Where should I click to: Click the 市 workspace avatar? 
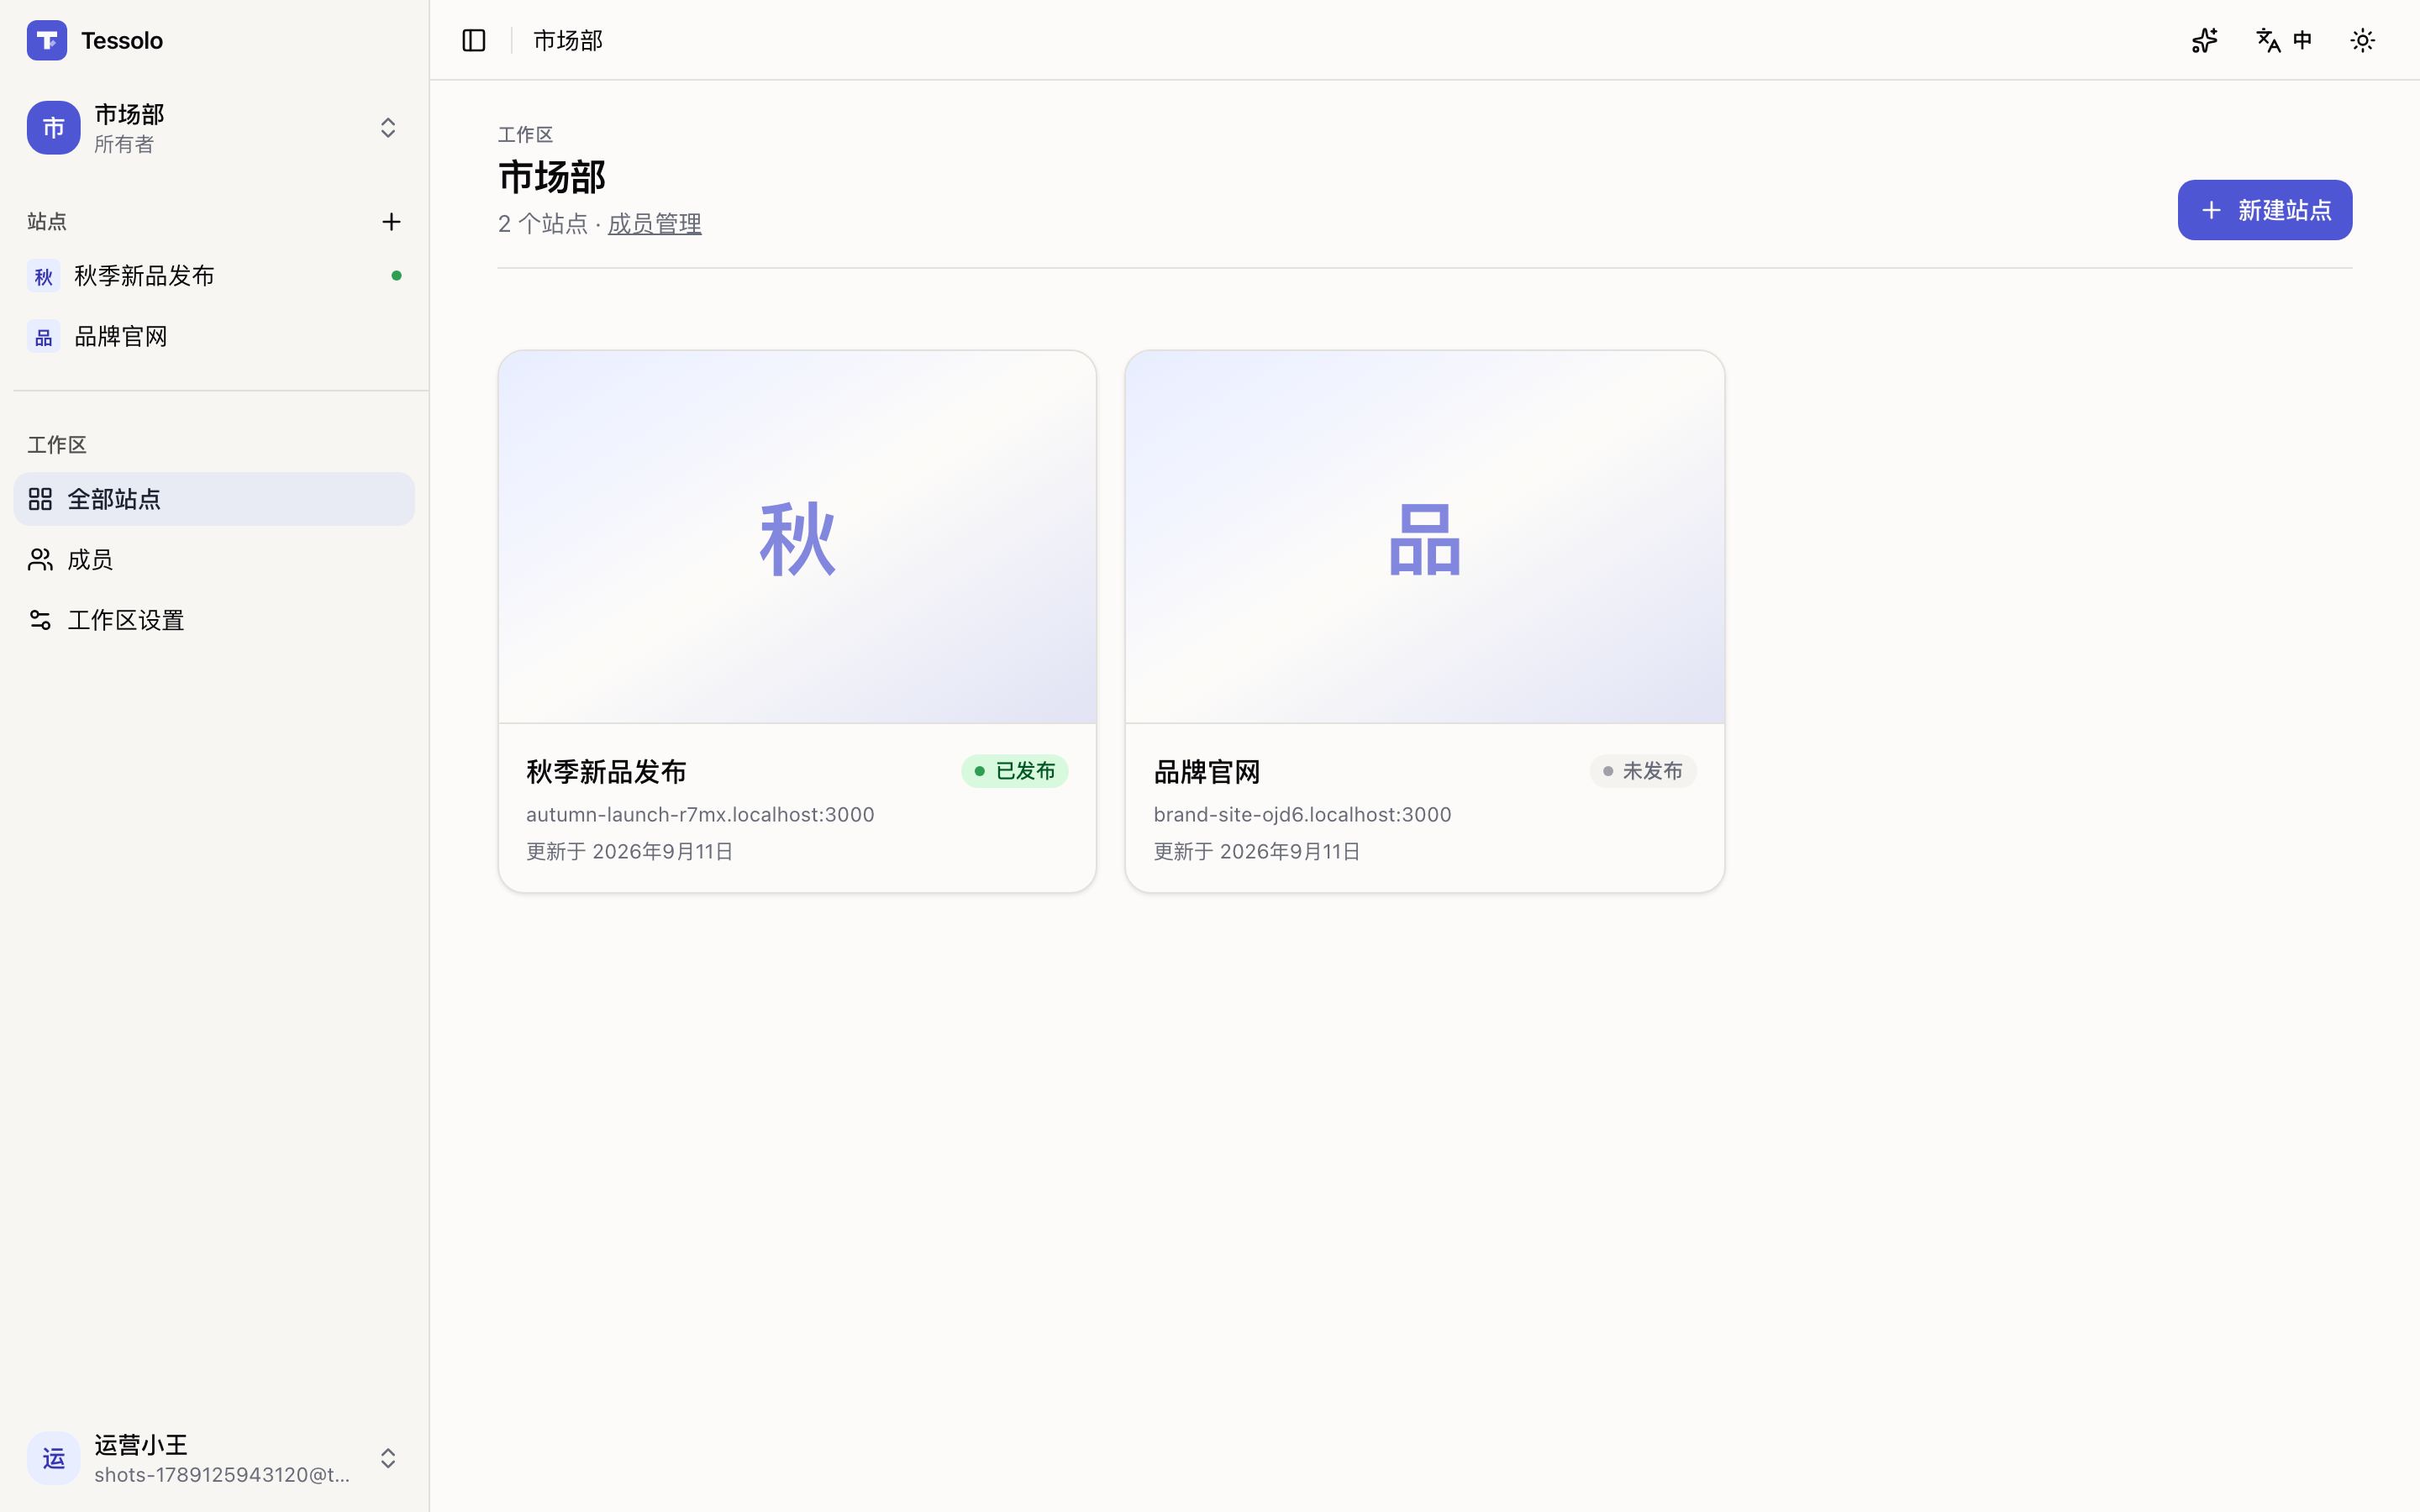pos(54,128)
